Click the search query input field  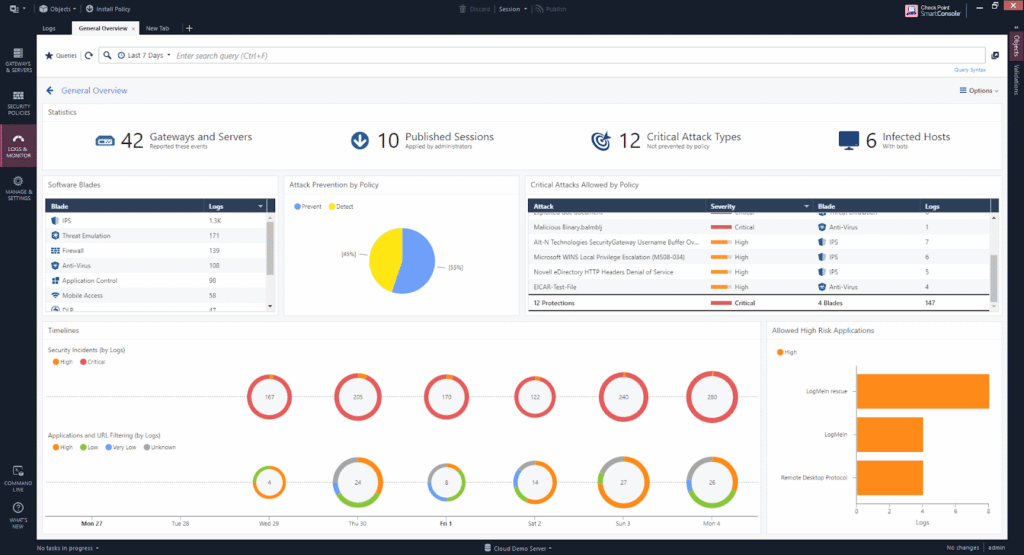point(578,56)
